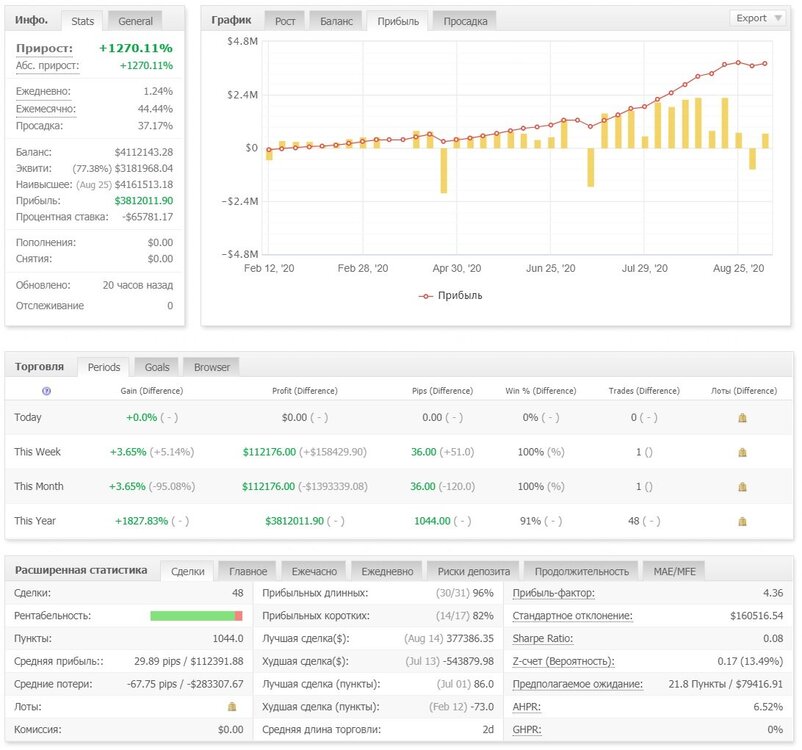The height and width of the screenshot is (750, 802).
Task: Open the Баланс chart tab
Action: [336, 21]
